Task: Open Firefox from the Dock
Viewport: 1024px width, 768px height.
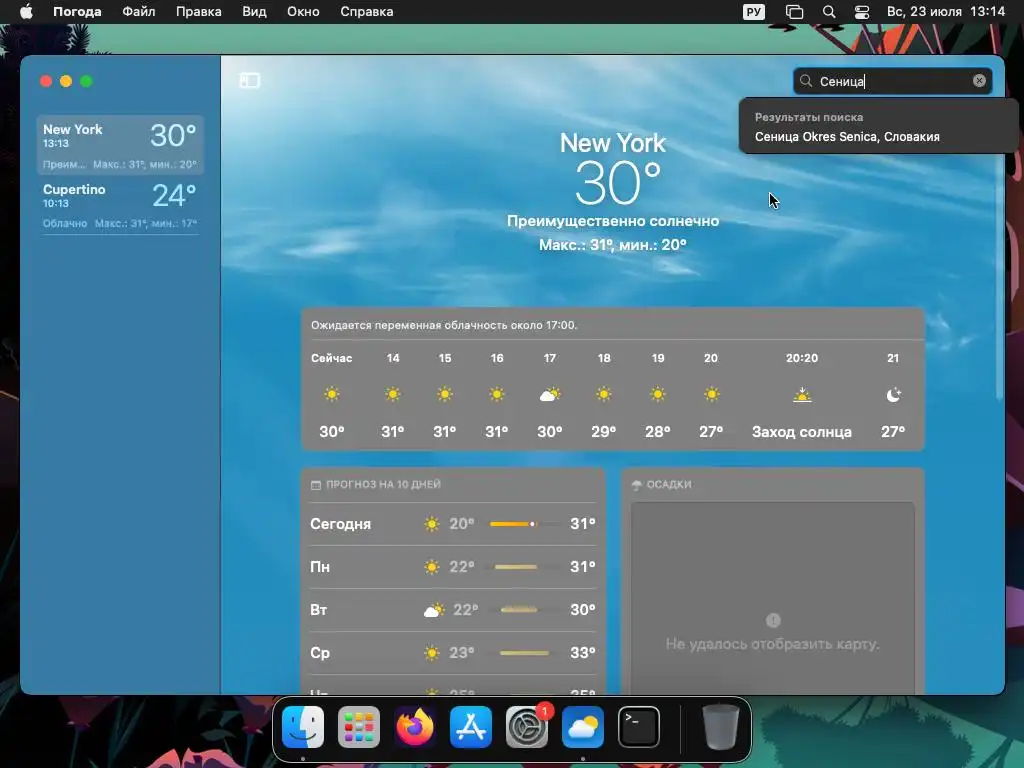Action: click(415, 727)
